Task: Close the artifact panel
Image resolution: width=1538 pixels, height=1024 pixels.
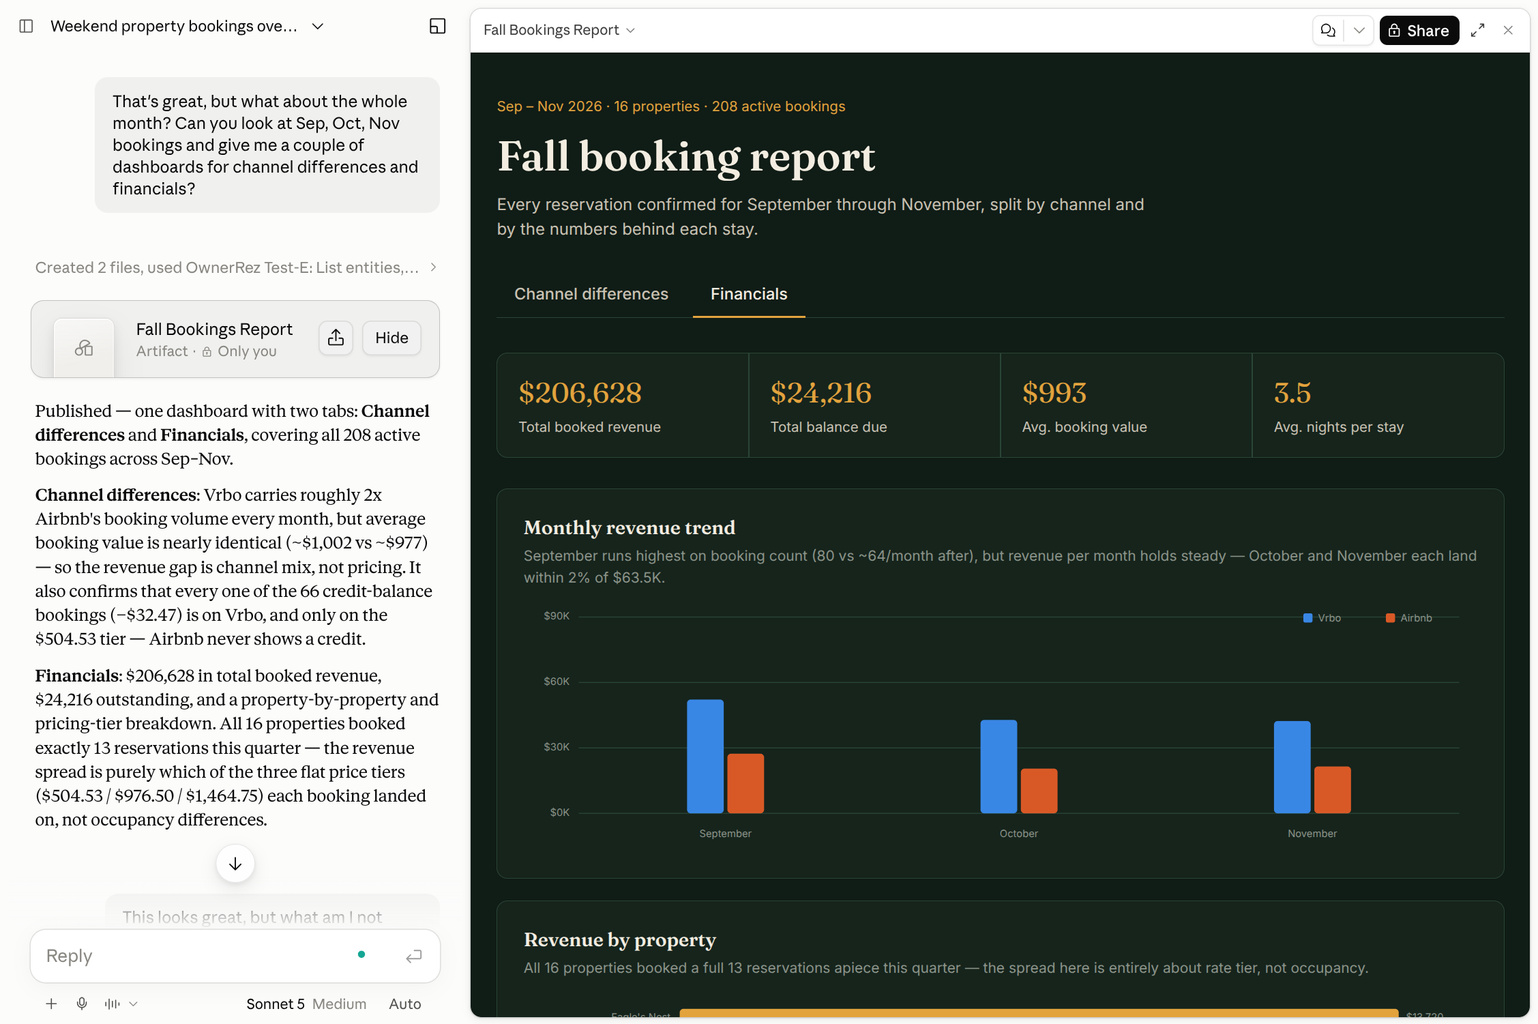Action: [1508, 30]
